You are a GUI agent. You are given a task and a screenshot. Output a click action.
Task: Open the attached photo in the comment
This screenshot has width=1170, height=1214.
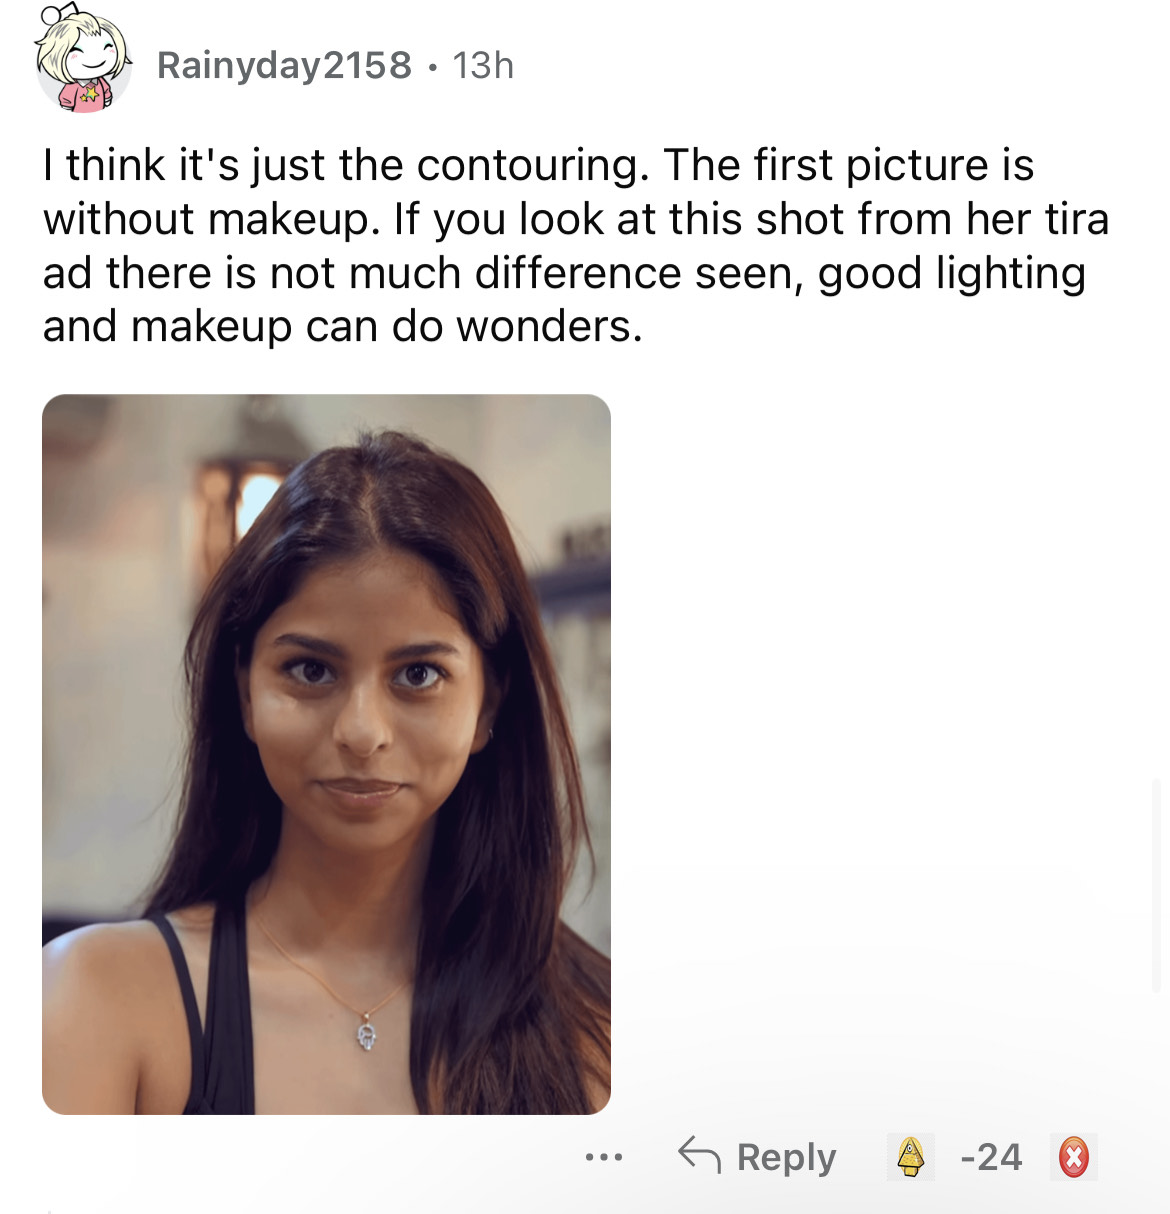click(326, 754)
